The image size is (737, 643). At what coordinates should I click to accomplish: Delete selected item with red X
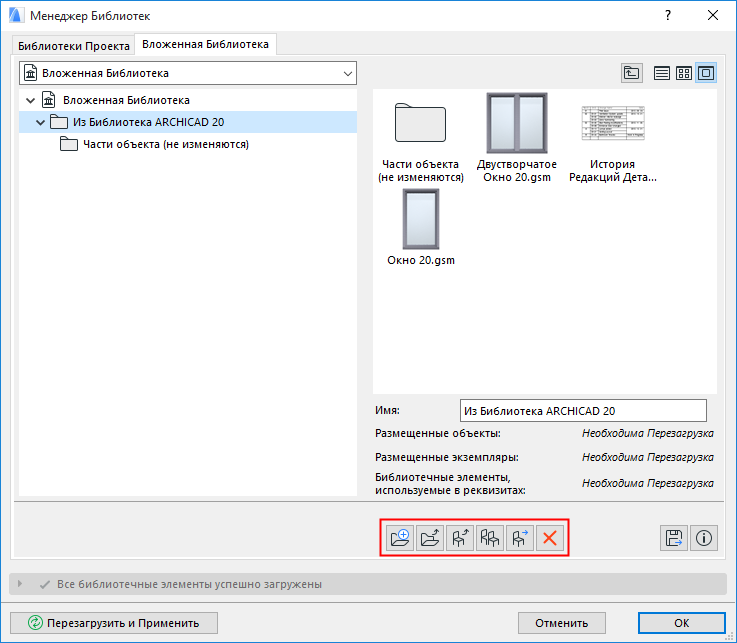pyautogui.click(x=549, y=538)
